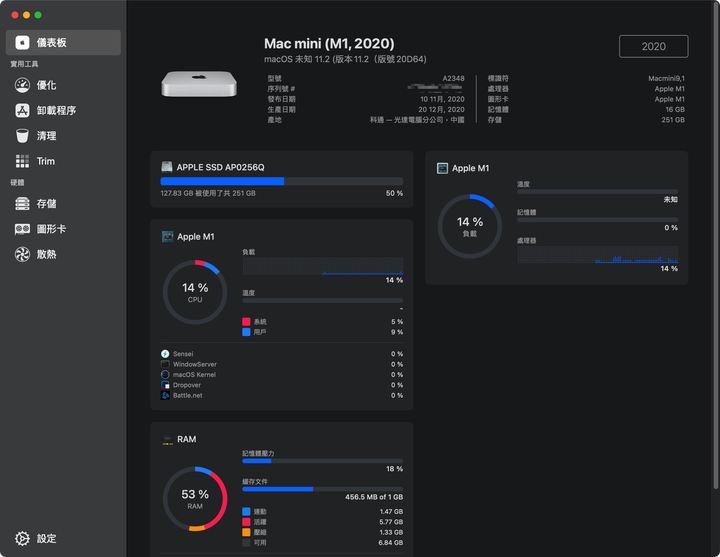Click identifier Macmini9,1

(x=666, y=79)
